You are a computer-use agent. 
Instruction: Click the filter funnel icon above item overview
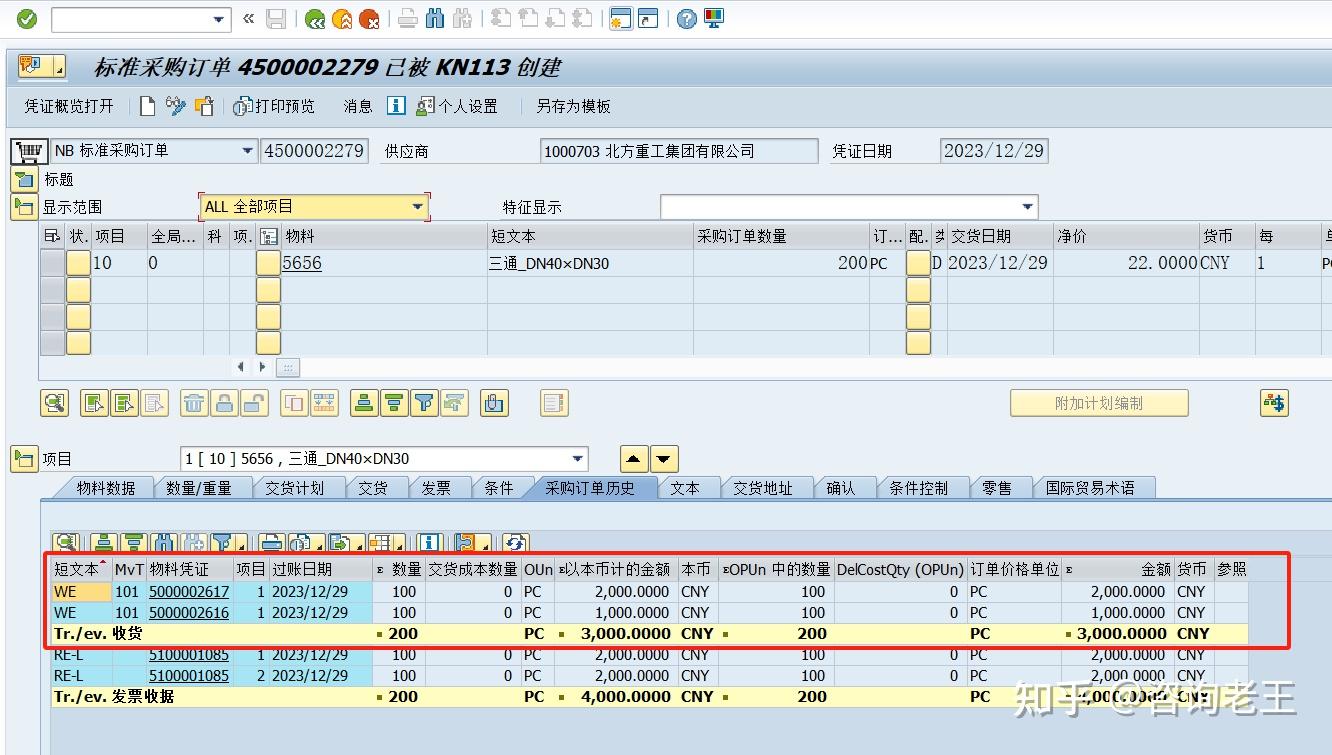[424, 403]
